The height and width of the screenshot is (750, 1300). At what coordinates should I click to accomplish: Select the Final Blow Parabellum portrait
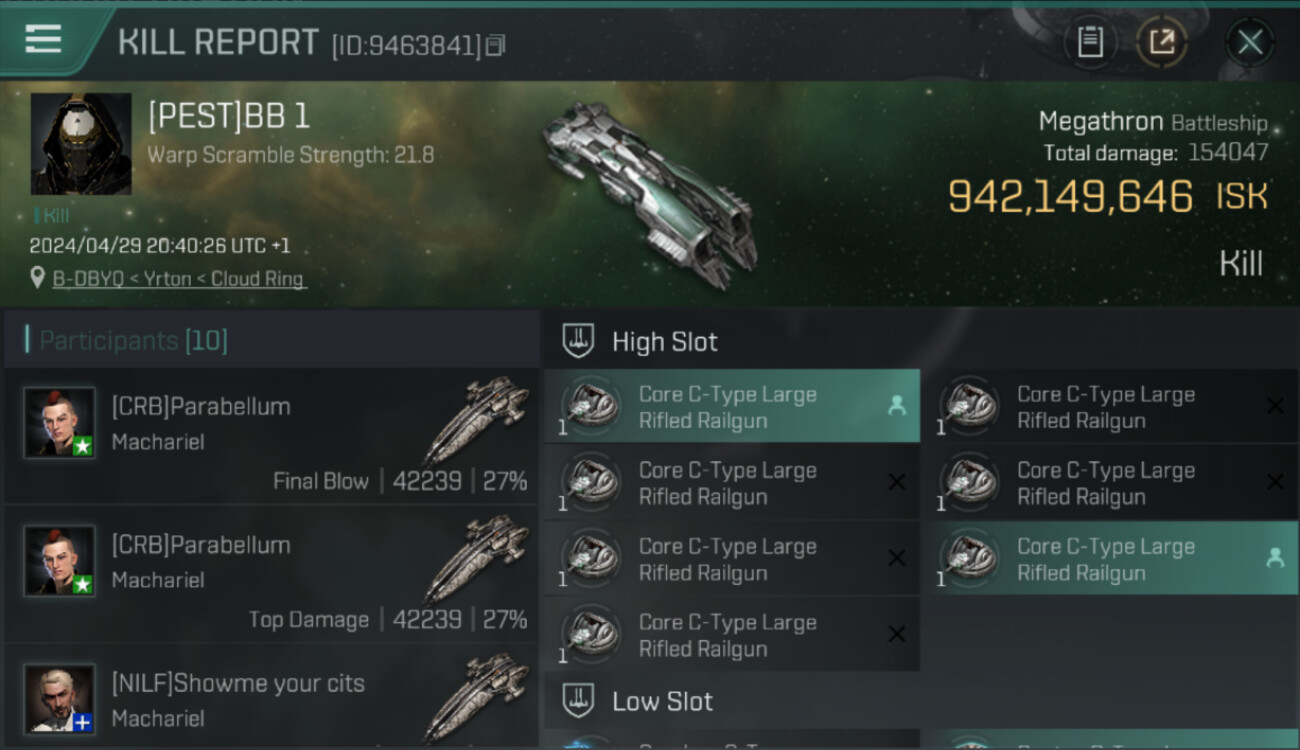pos(60,423)
